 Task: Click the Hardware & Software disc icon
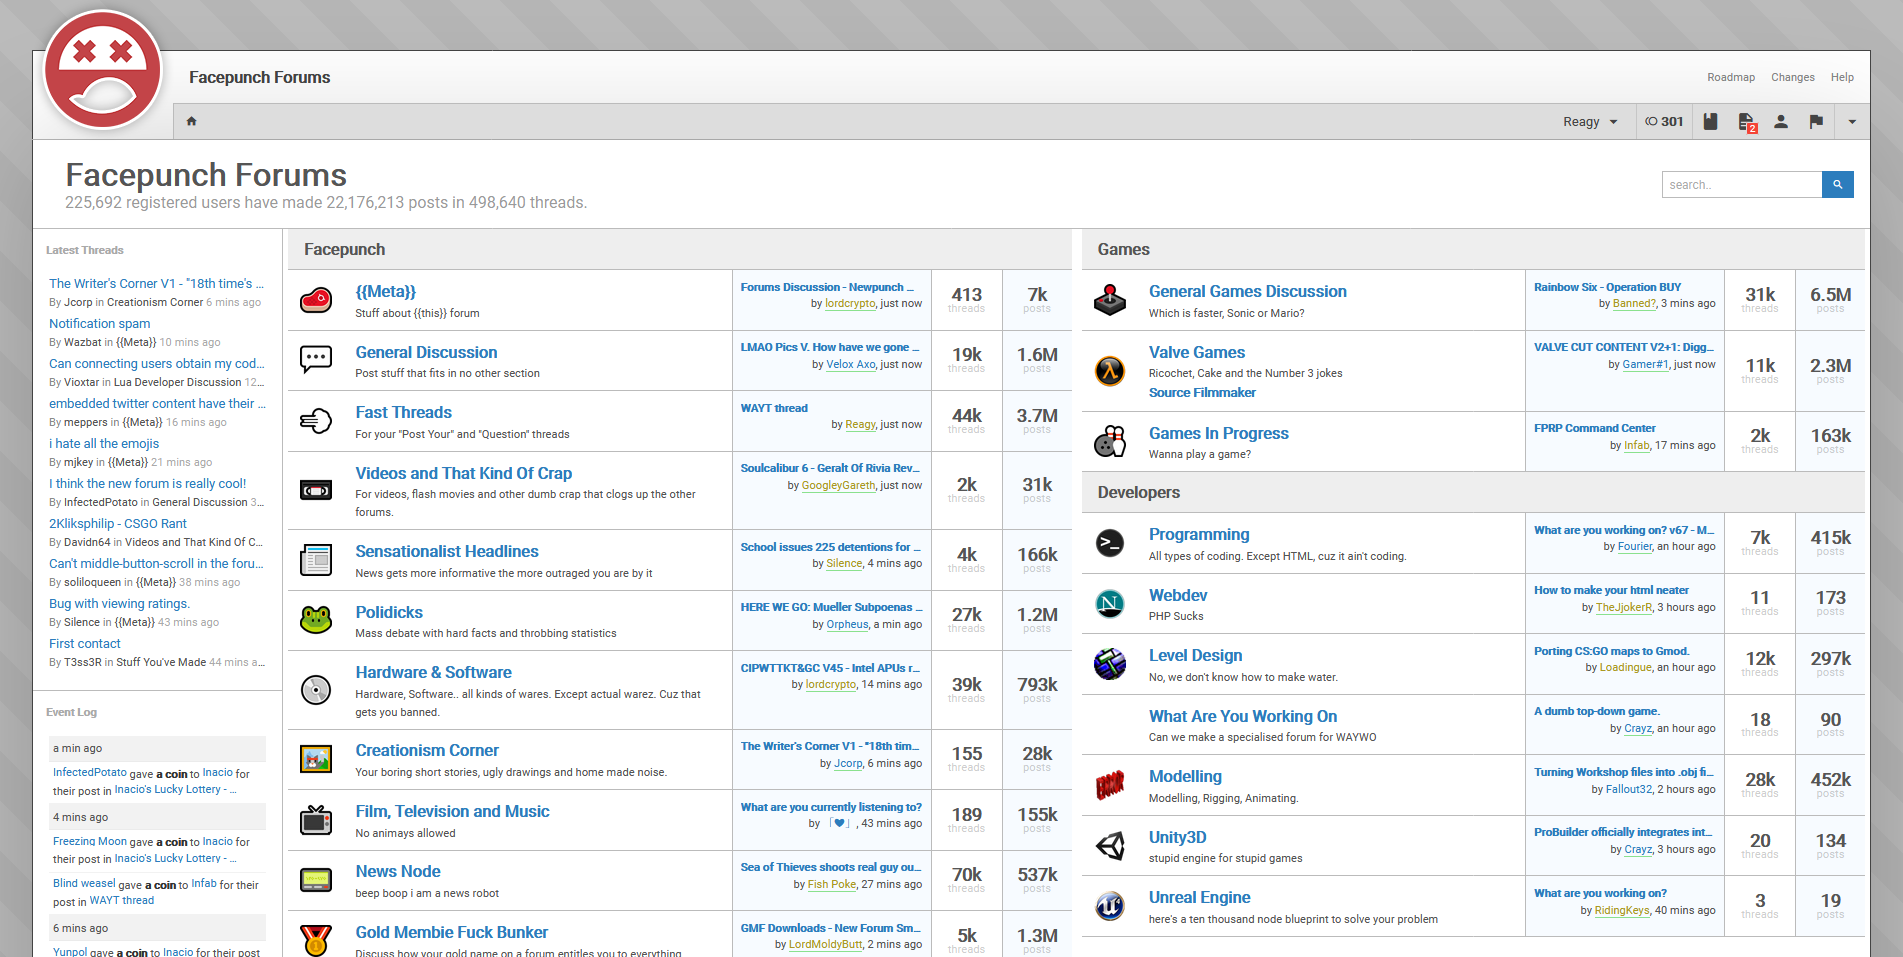pyautogui.click(x=316, y=689)
